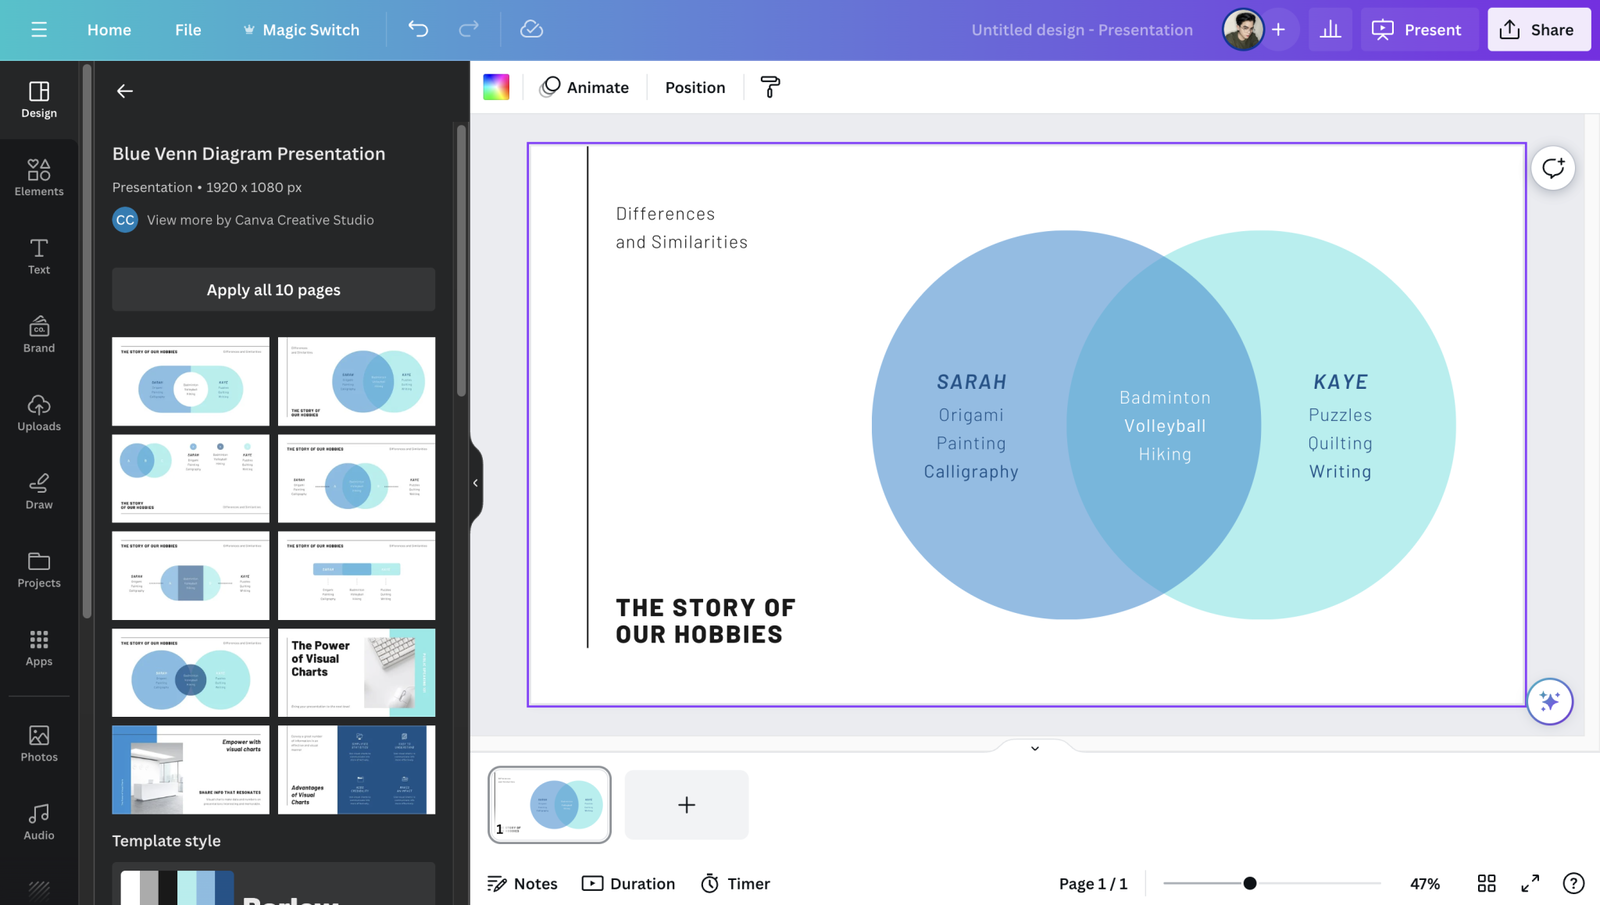Select the paint roller style-copy tool
This screenshot has height=905, width=1600.
point(769,87)
